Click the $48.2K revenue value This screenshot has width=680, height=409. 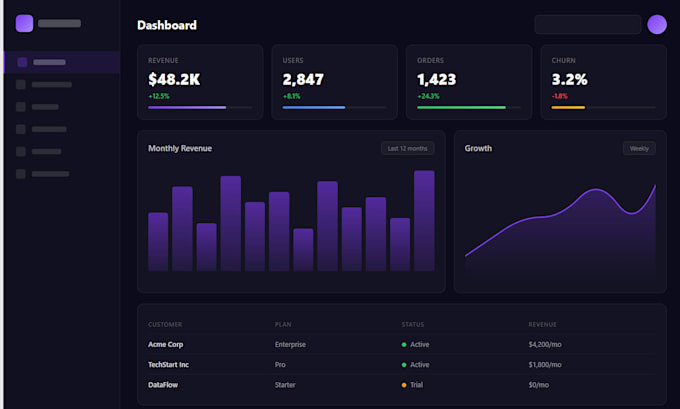[x=174, y=79]
